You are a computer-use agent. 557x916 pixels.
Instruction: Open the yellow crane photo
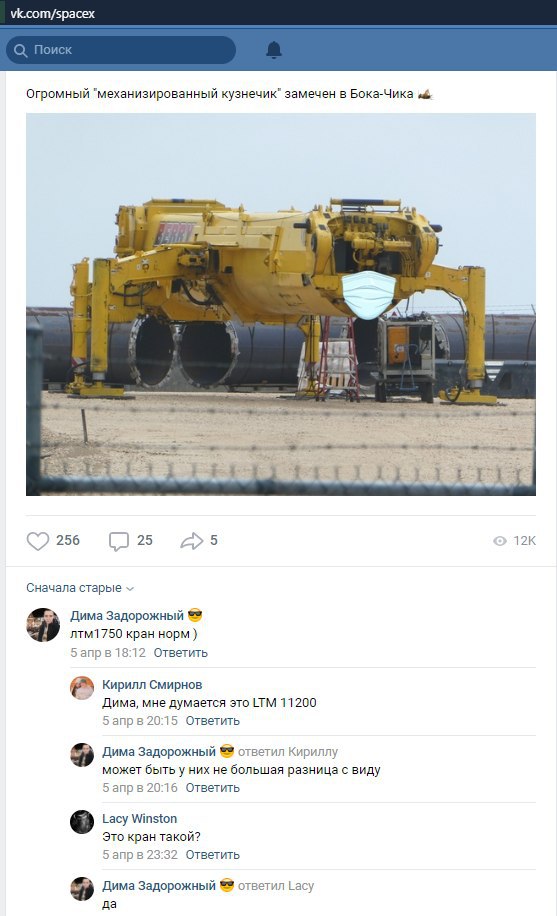[x=281, y=304]
